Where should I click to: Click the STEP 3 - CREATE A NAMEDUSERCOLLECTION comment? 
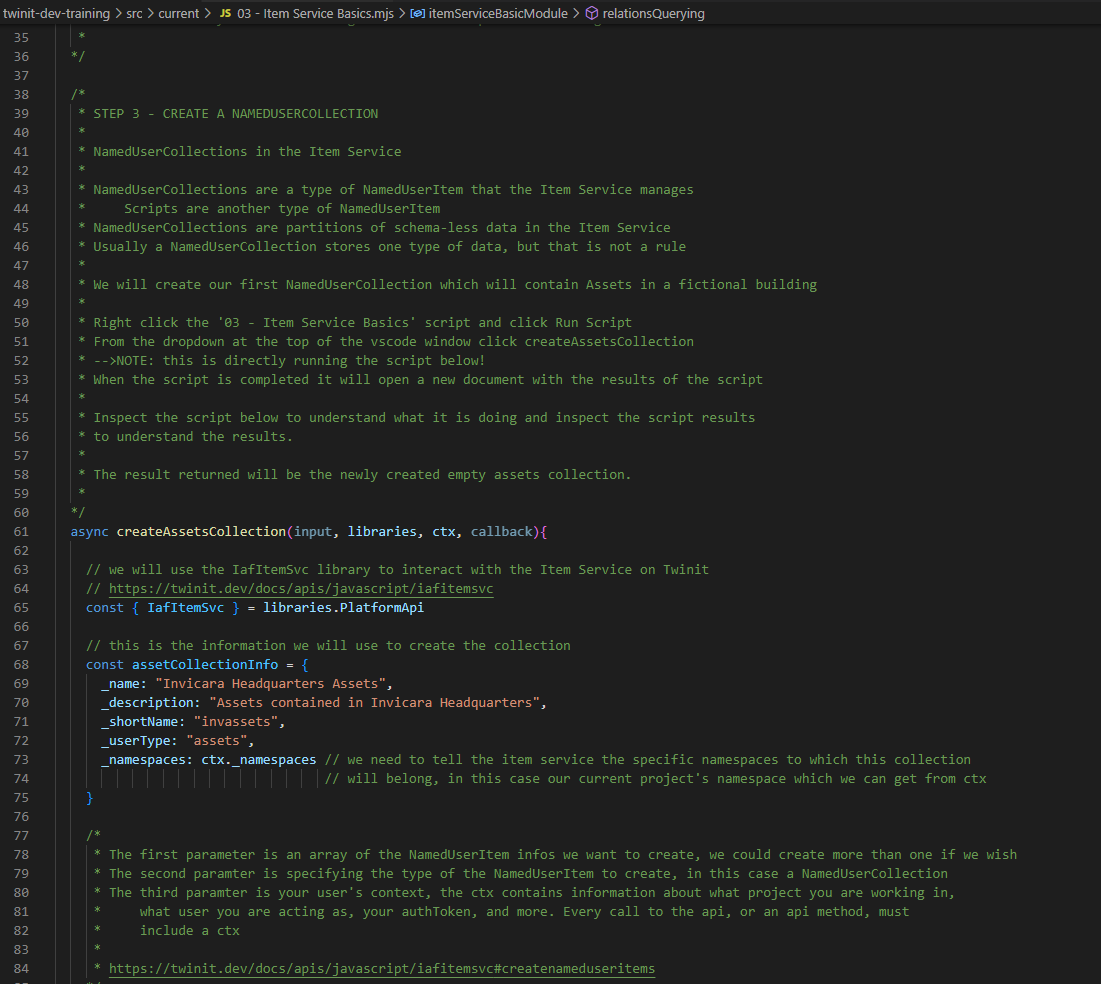pos(236,114)
